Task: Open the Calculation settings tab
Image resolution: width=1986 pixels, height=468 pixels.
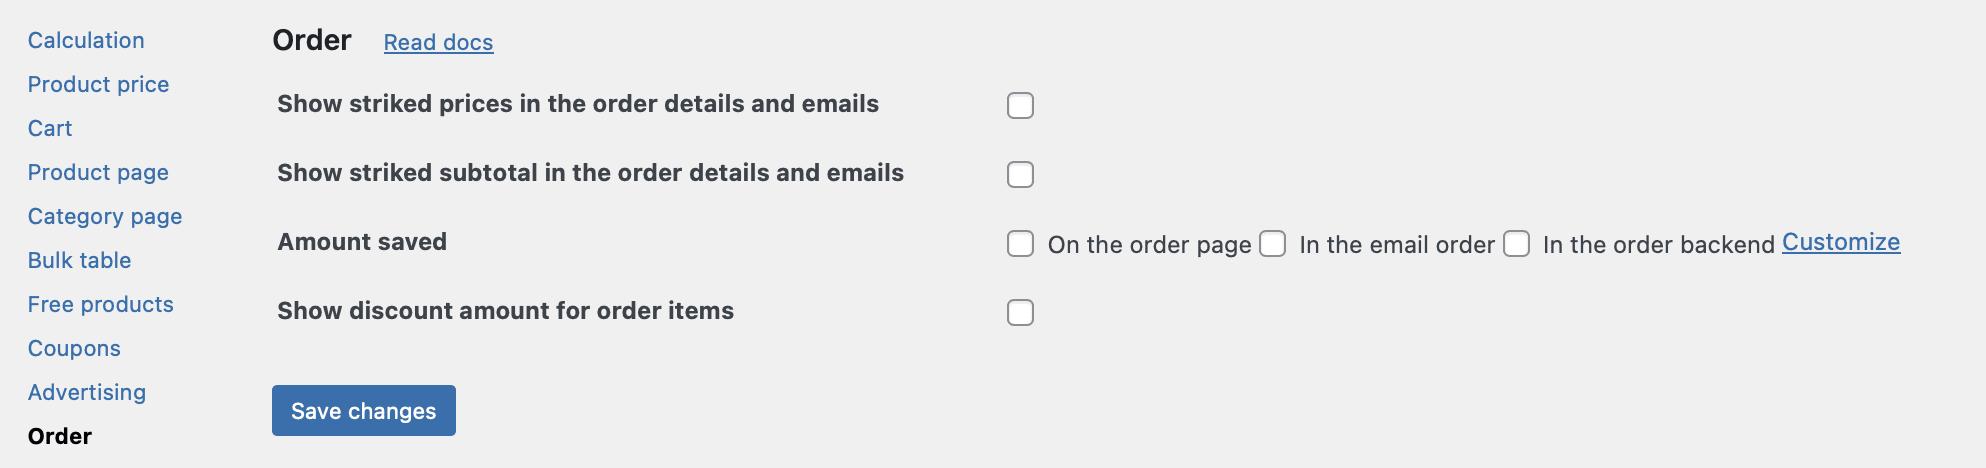Action: point(86,40)
